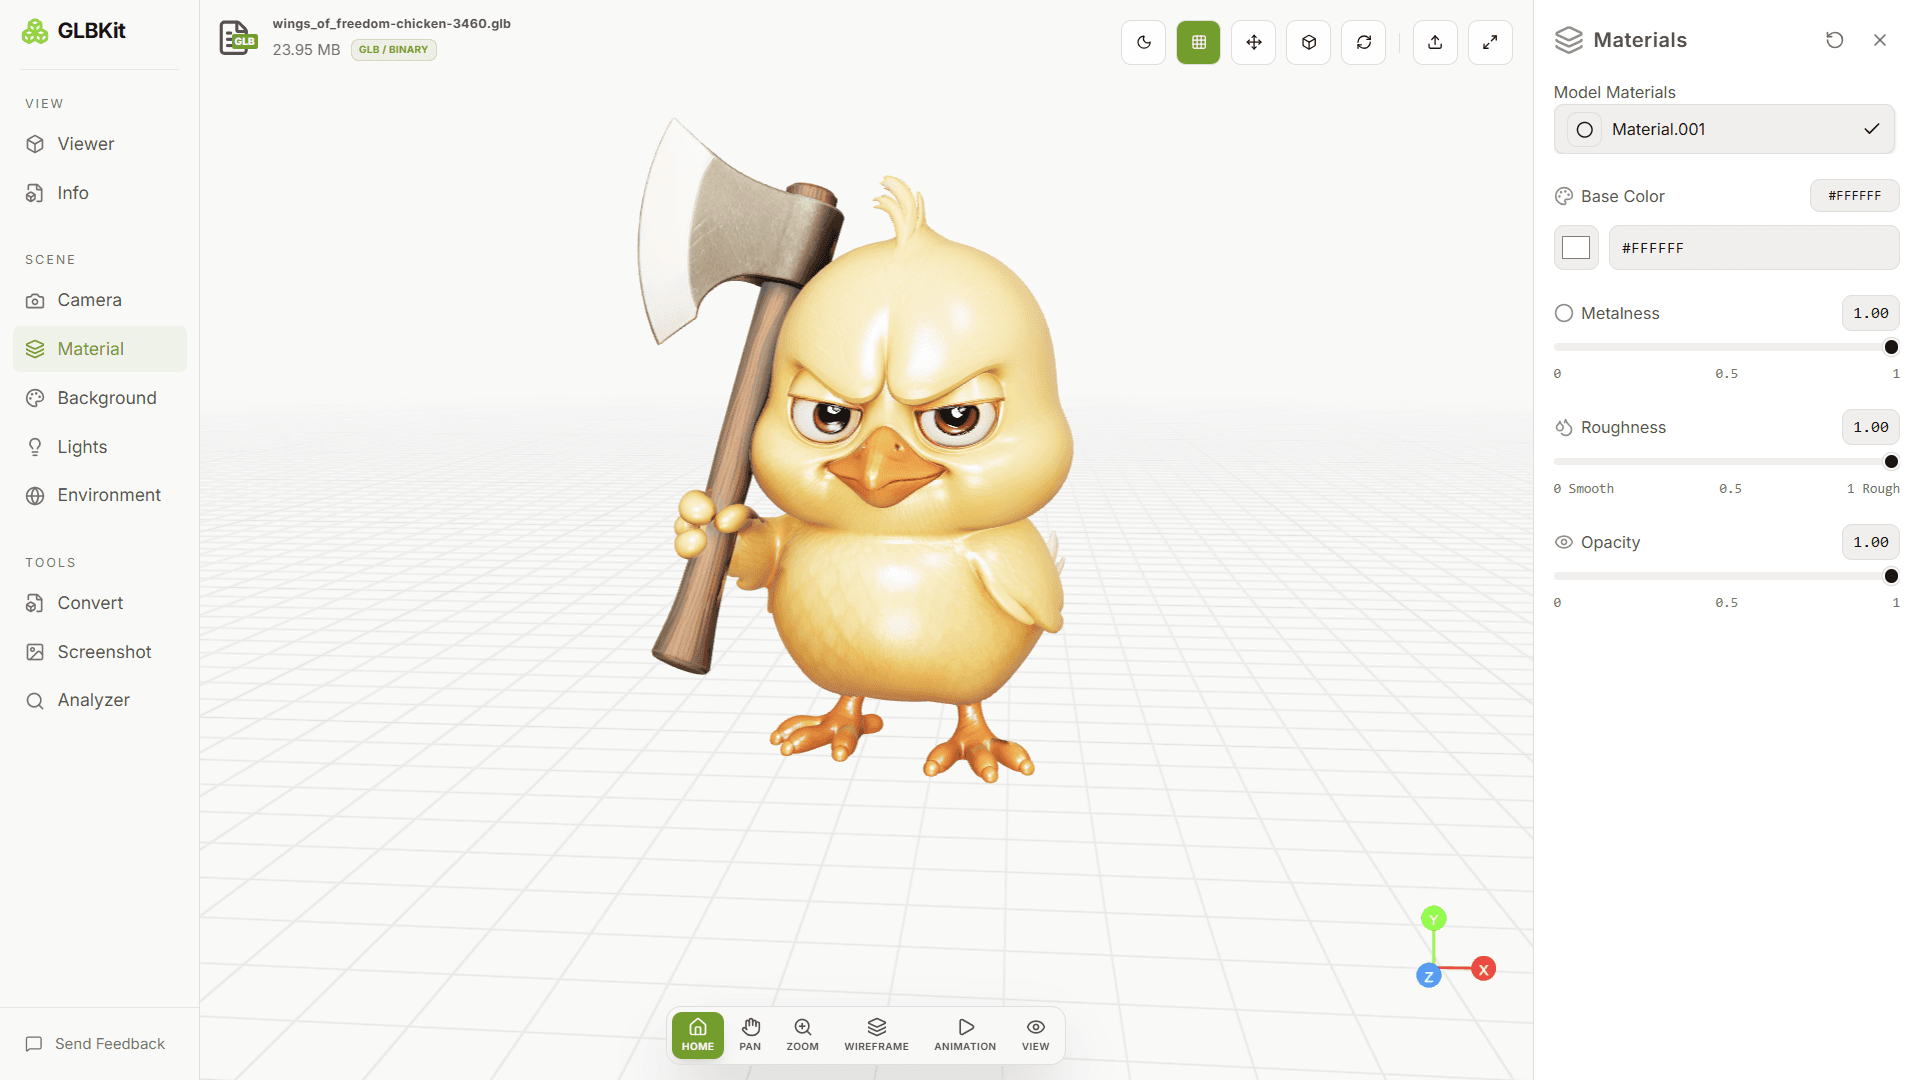This screenshot has height=1080, width=1920.
Task: Click the Opacity slider track
Action: click(x=1726, y=576)
